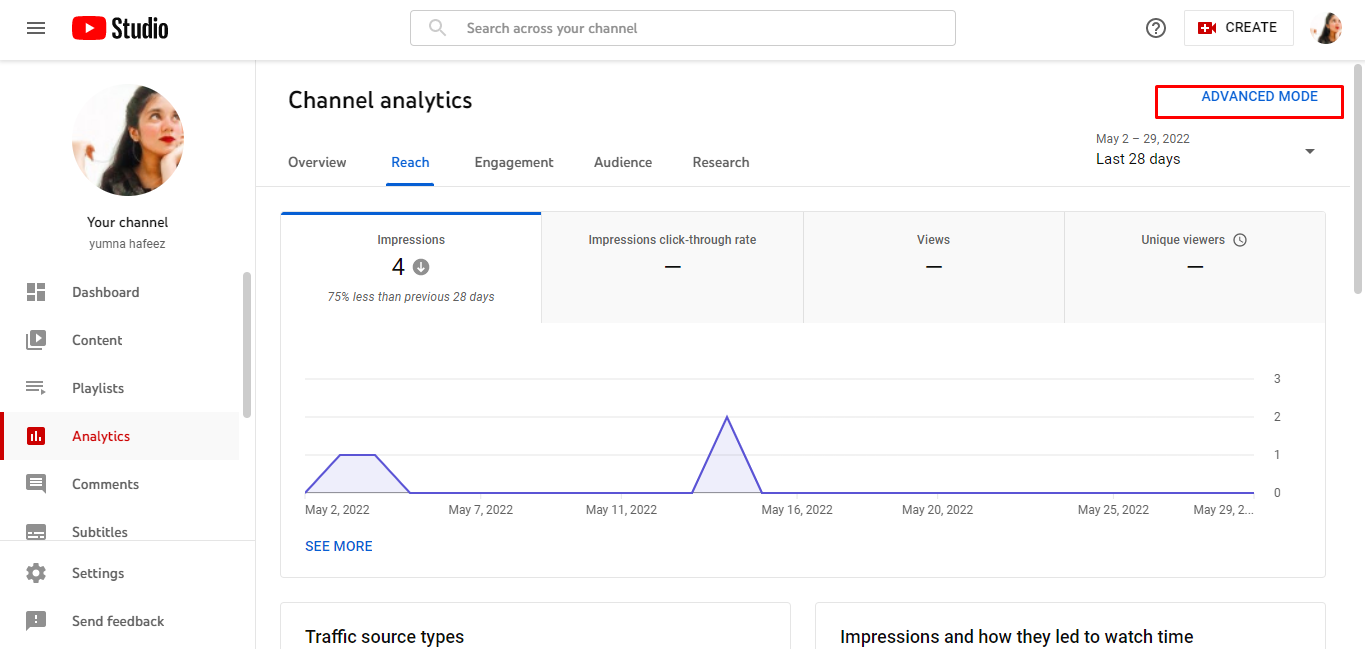Click the Send feedback icon
Screen dimensions: 1365x649
point(37,621)
